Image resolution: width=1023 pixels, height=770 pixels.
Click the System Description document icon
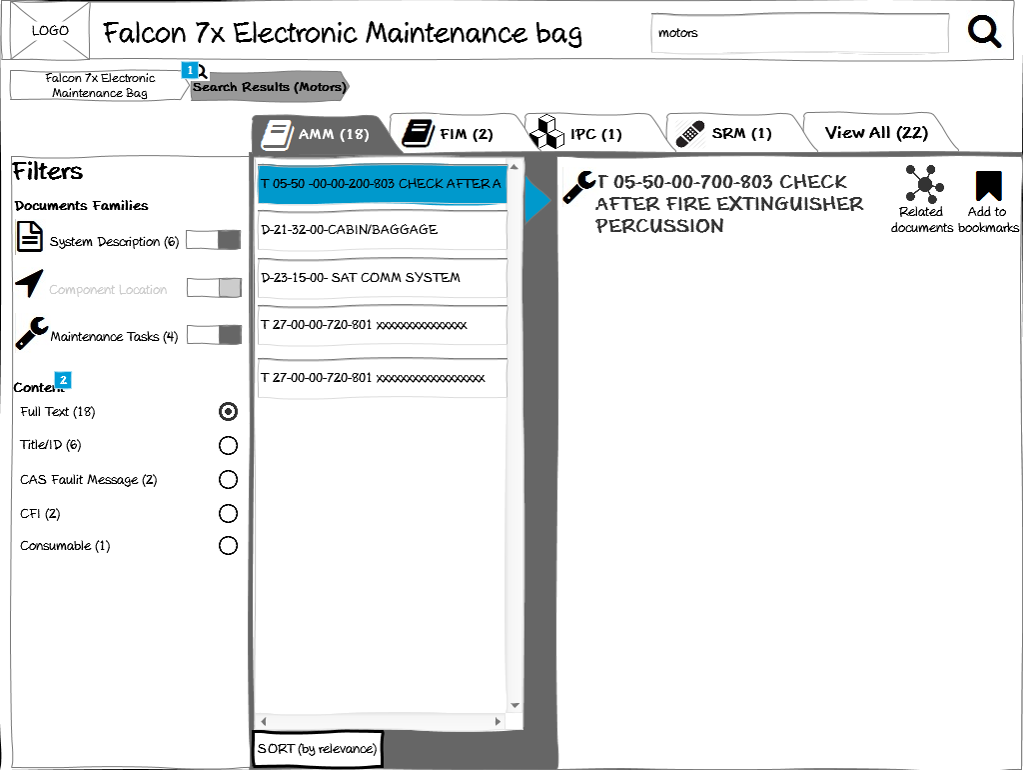coord(31,238)
